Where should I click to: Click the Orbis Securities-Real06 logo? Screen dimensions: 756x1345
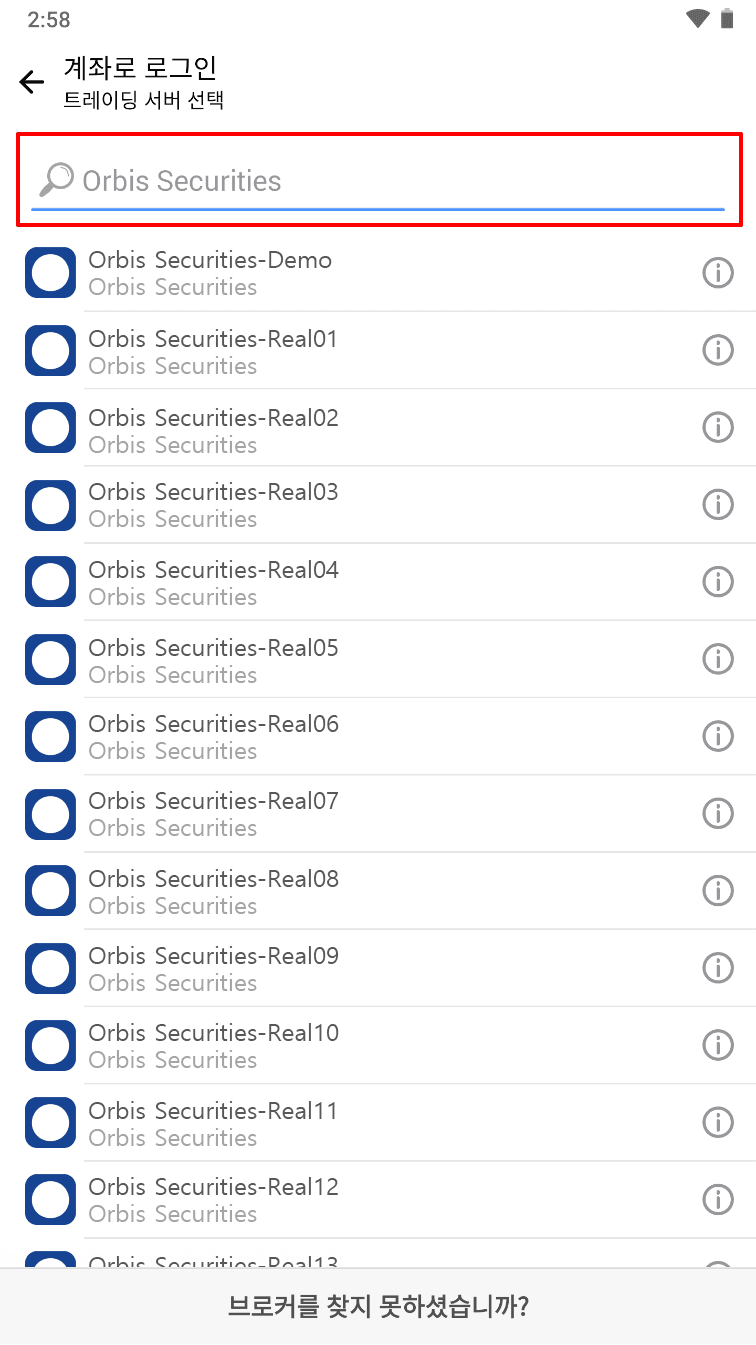click(50, 736)
